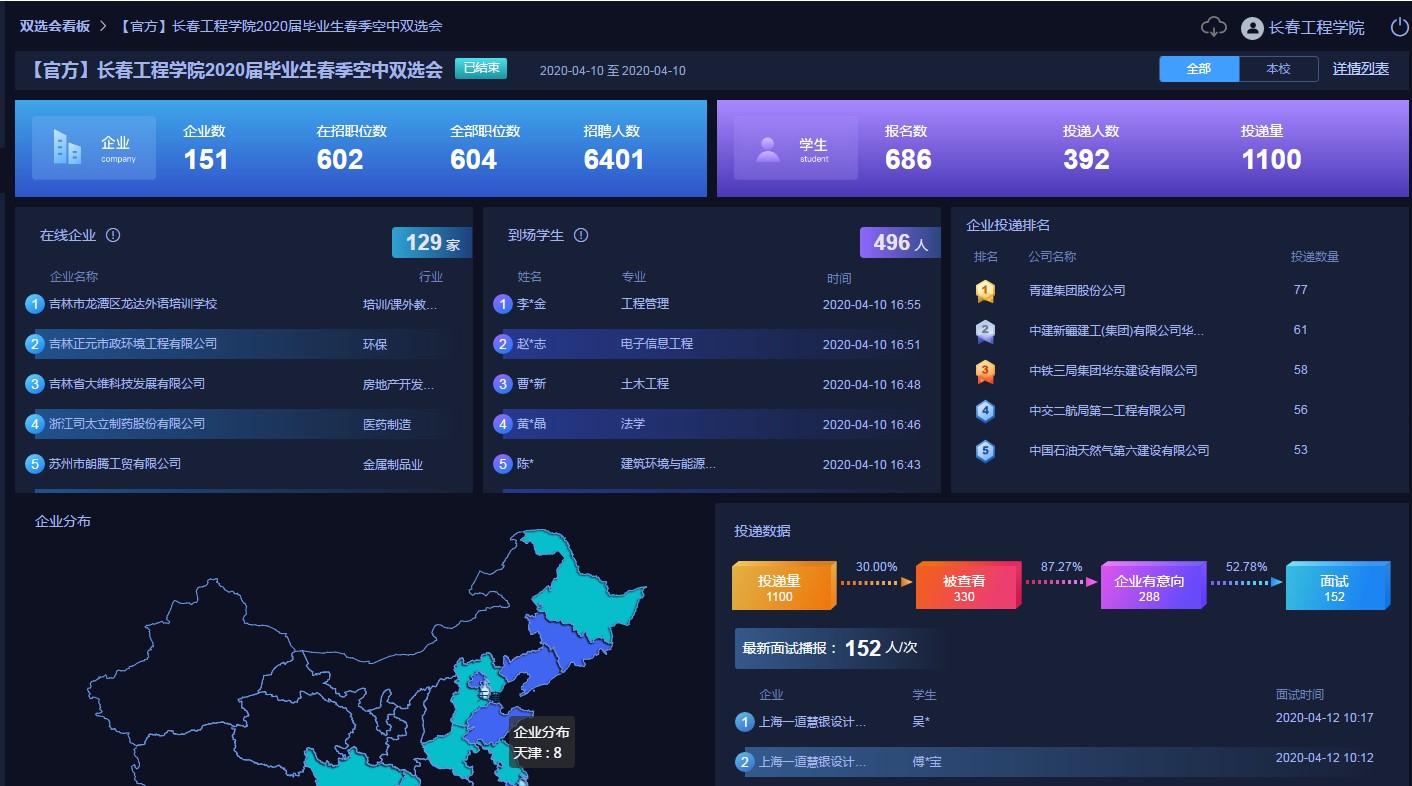This screenshot has width=1412, height=786.
Task: Switch to the 本校 tab
Action: point(1278,69)
